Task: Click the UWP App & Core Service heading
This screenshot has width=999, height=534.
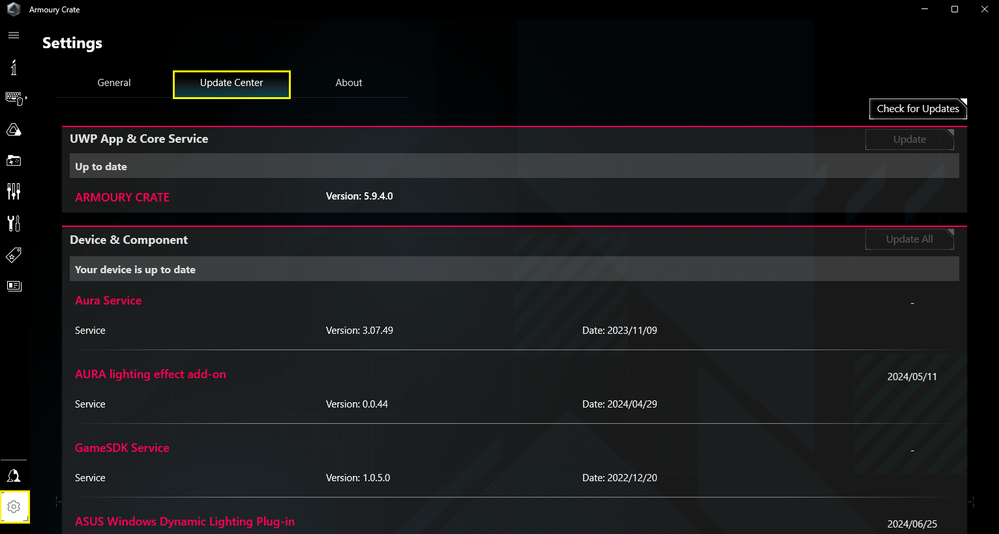Action: (x=139, y=138)
